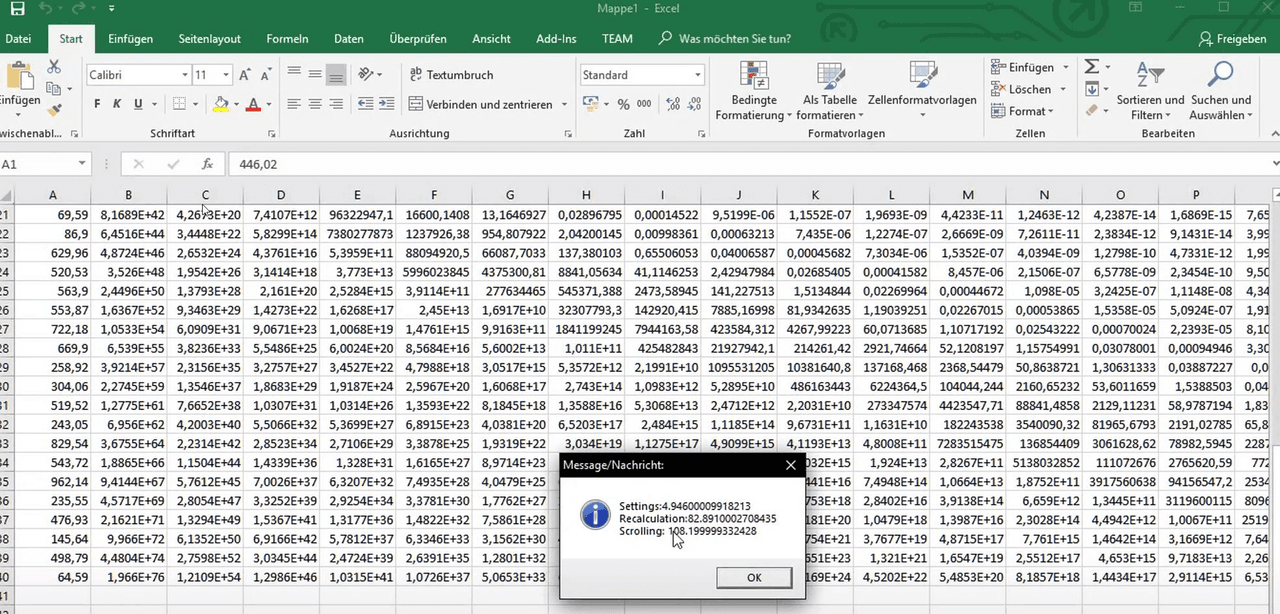The height and width of the screenshot is (614, 1280).
Task: Toggle underline U formatting
Action: [138, 104]
